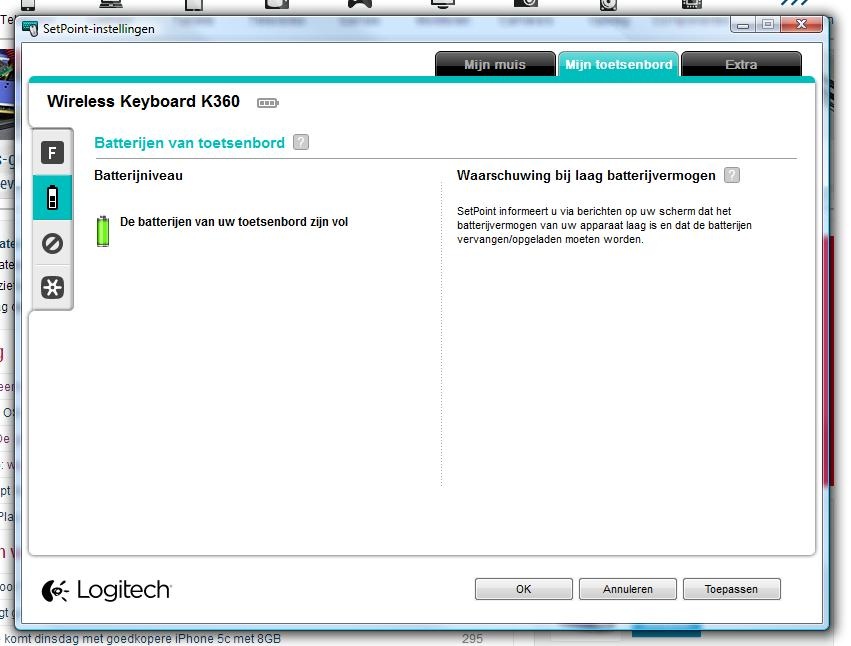Screen dimensions: 851x646
Task: Click the Waarschuwing bij laag batterijvermogen heading
Action: [x=586, y=175]
